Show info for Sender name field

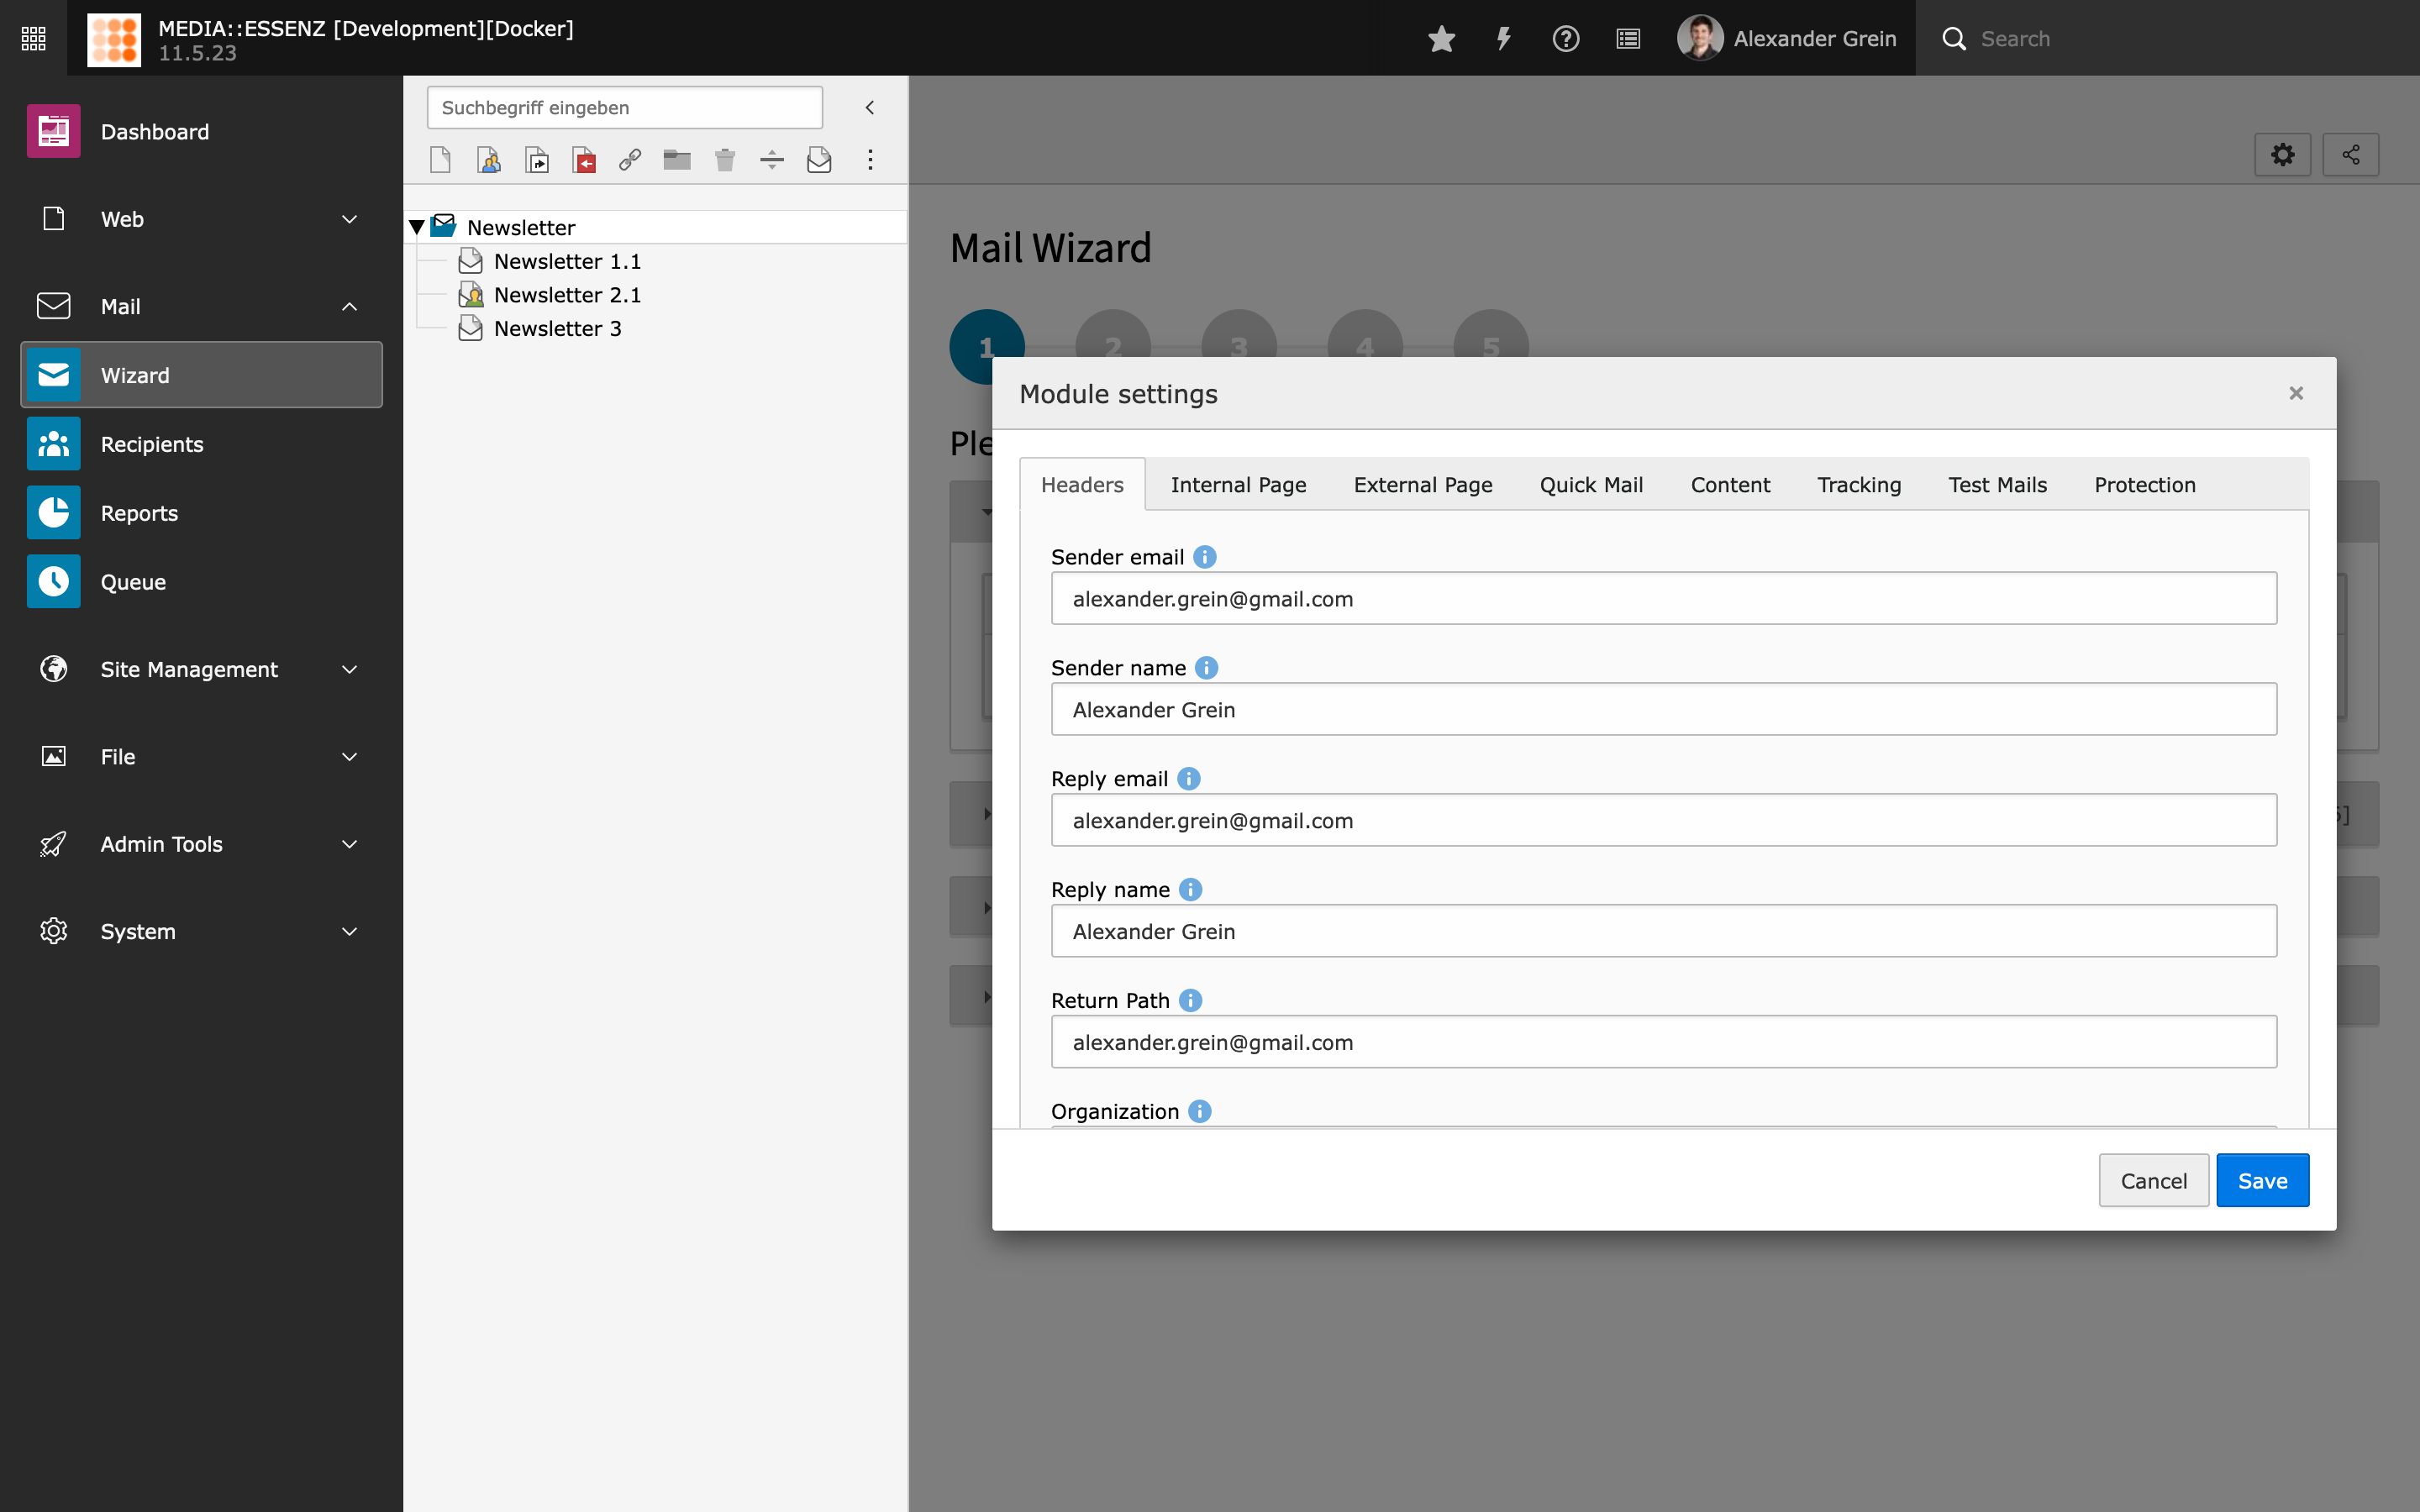pos(1207,668)
